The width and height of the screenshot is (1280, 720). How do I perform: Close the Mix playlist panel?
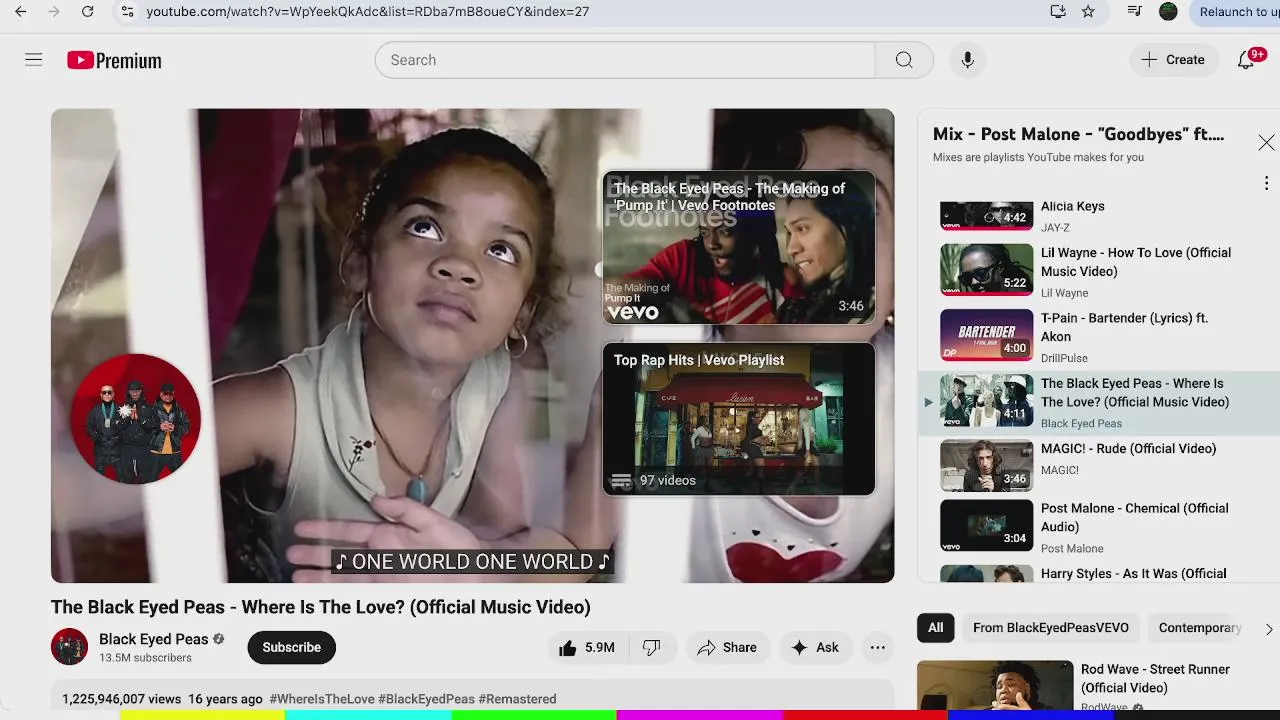pos(1266,143)
